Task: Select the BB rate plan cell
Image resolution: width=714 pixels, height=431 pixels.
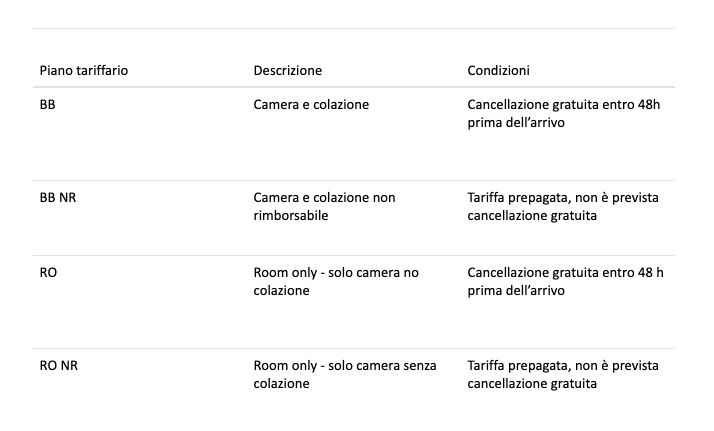Action: (47, 105)
